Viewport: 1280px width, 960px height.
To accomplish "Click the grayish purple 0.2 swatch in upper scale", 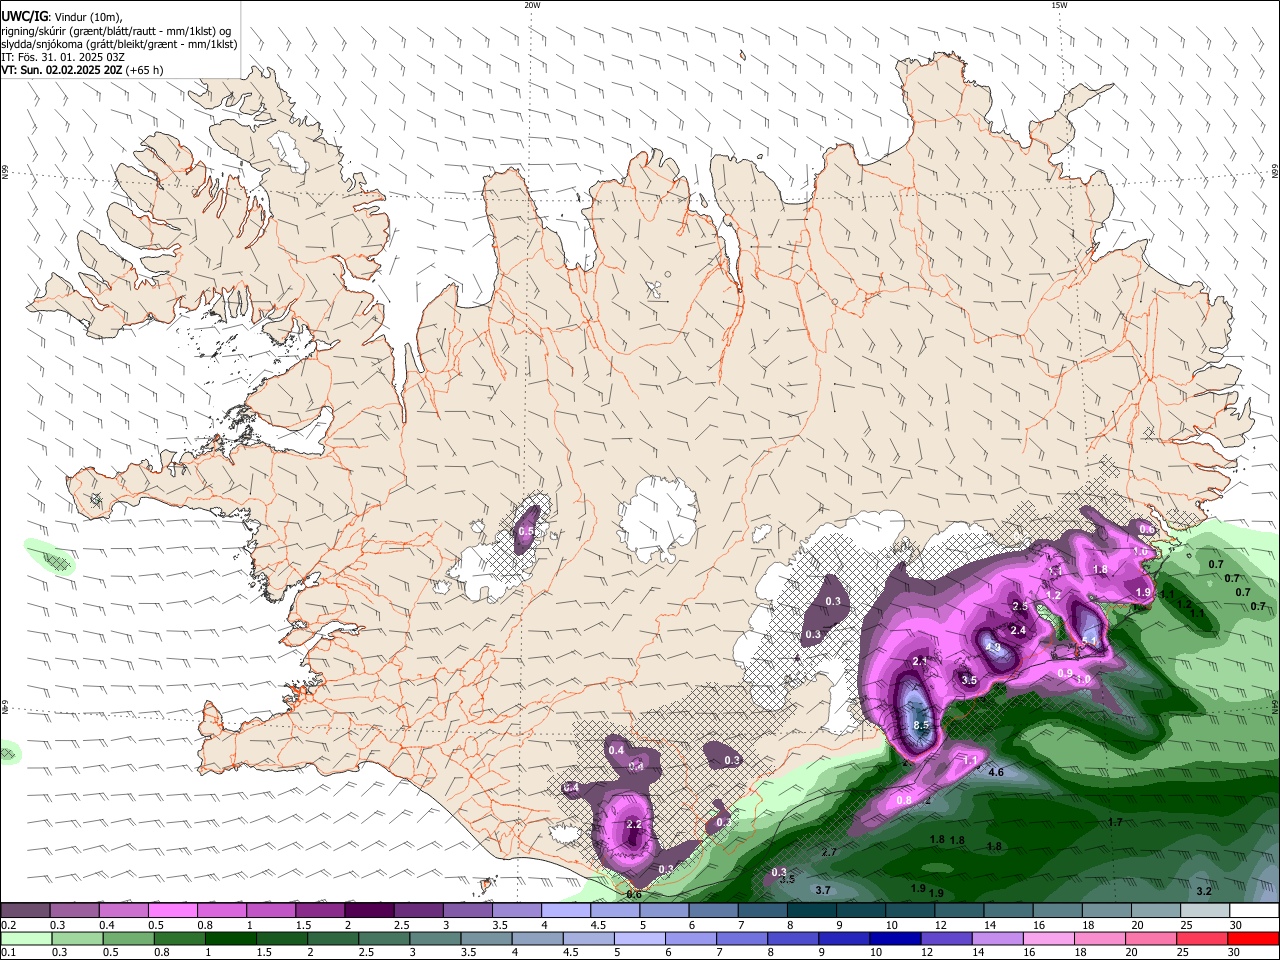I will coord(25,911).
